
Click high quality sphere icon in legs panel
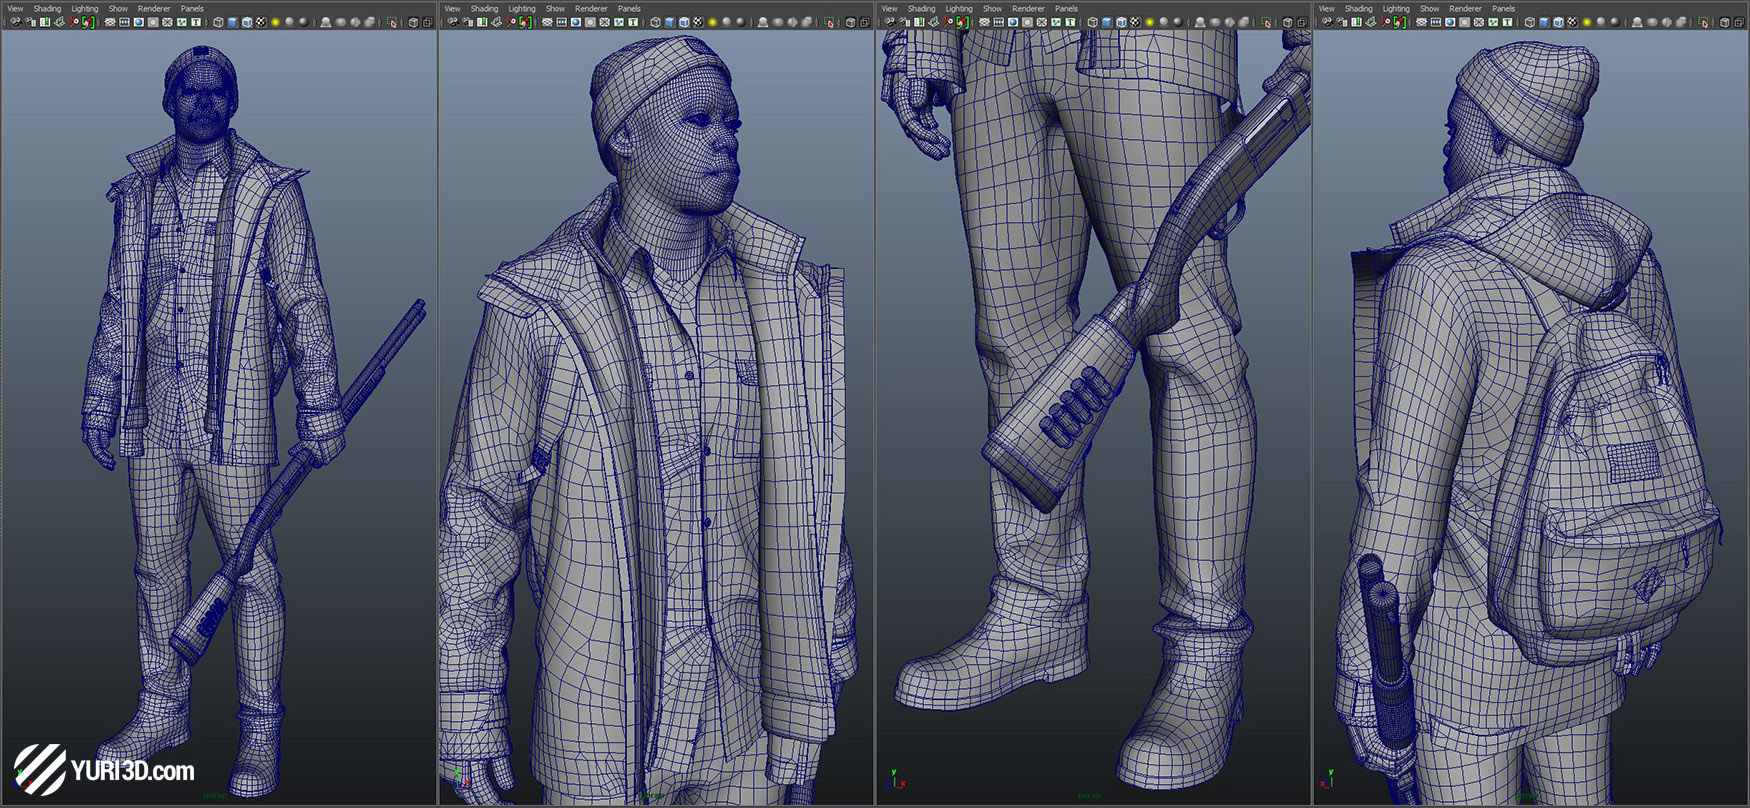point(1177,22)
